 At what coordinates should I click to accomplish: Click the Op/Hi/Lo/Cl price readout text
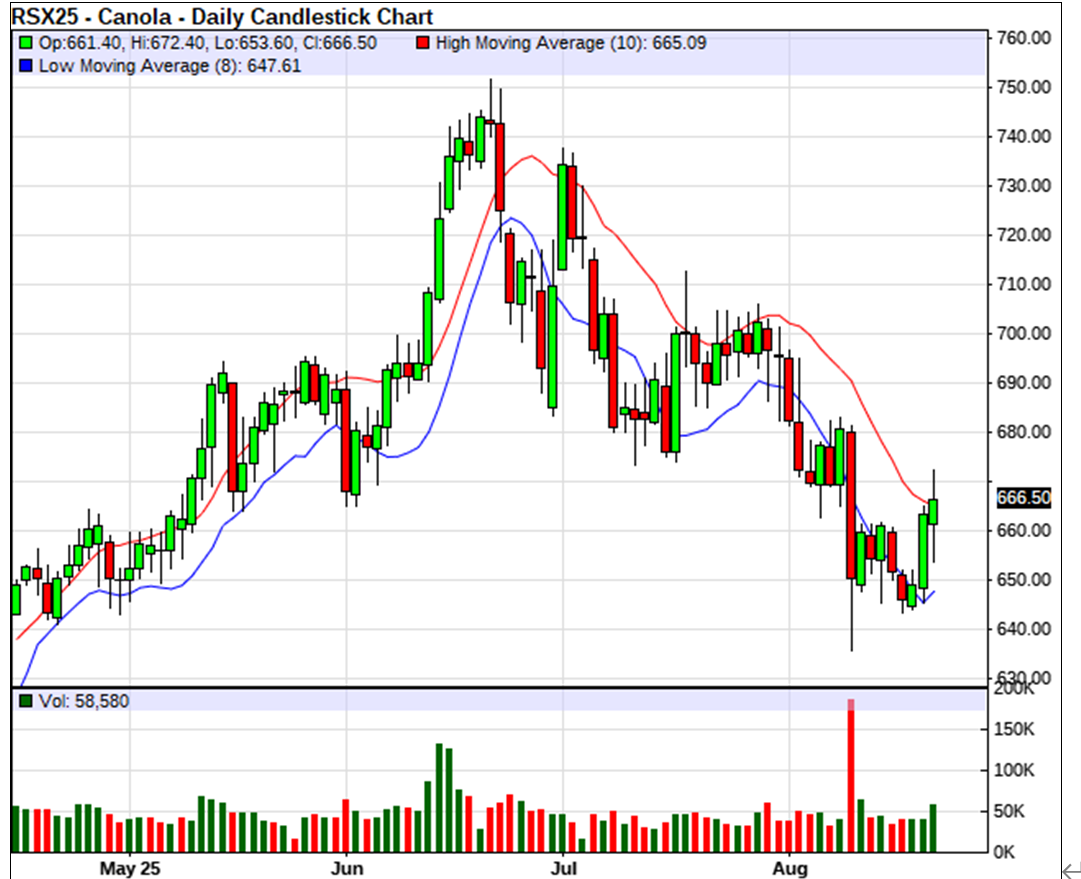coord(208,44)
